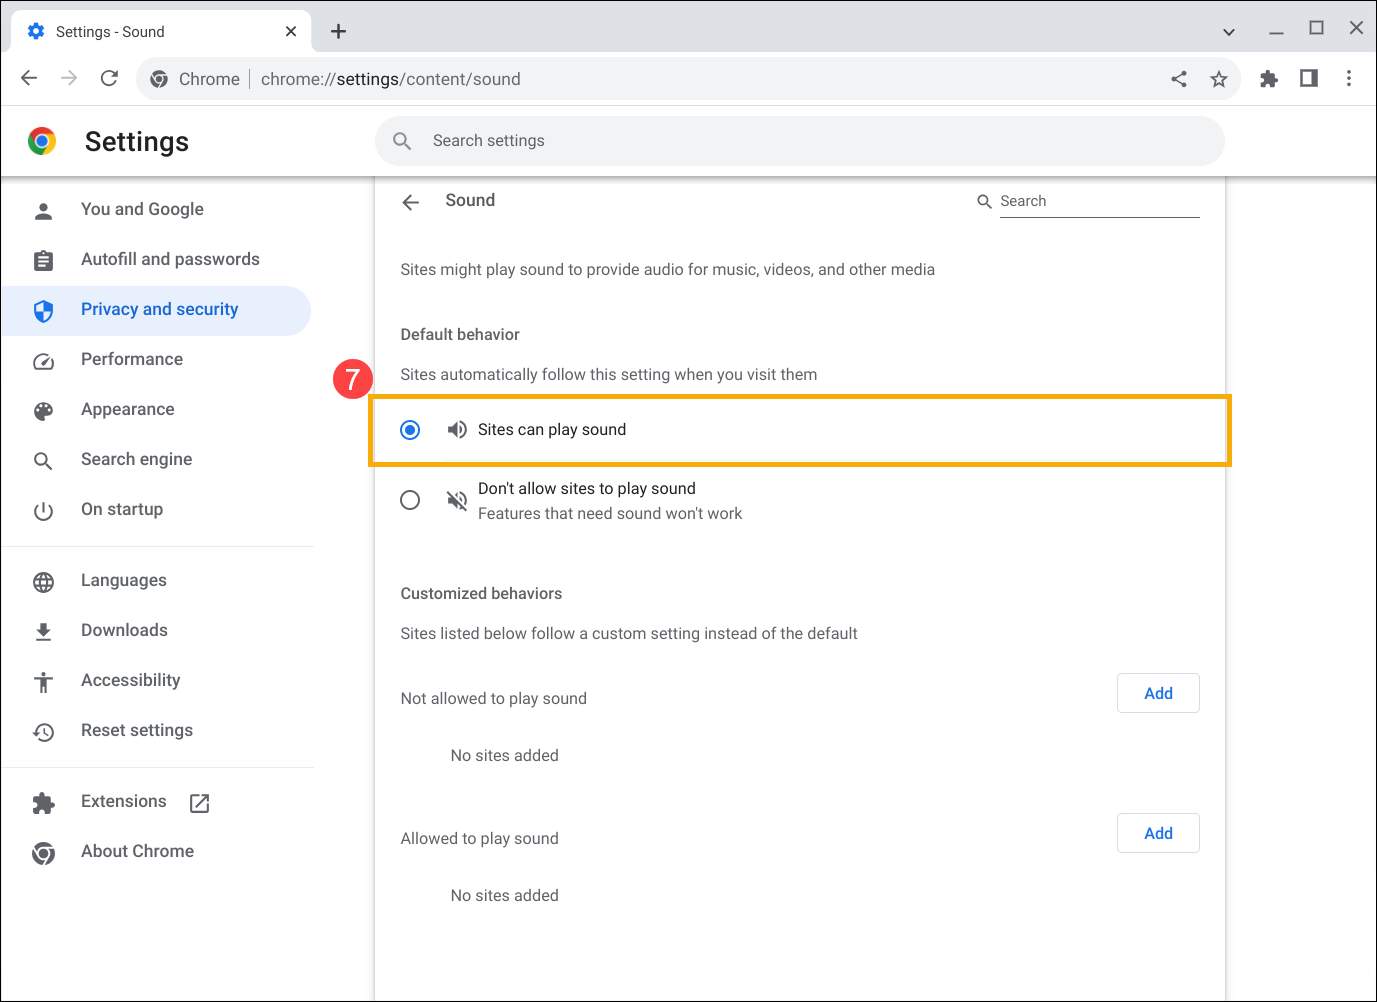Image resolution: width=1377 pixels, height=1002 pixels.
Task: Share this page via share icon
Action: pyautogui.click(x=1179, y=79)
